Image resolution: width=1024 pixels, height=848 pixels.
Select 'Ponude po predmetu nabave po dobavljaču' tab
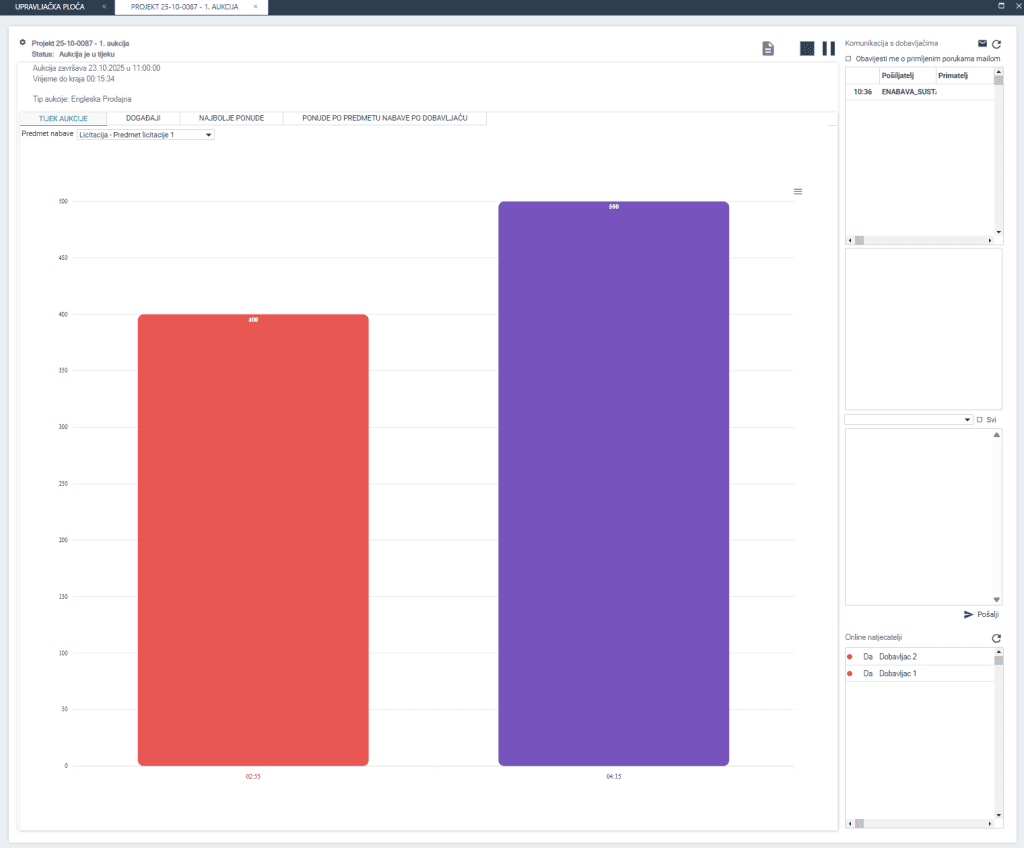coord(385,118)
